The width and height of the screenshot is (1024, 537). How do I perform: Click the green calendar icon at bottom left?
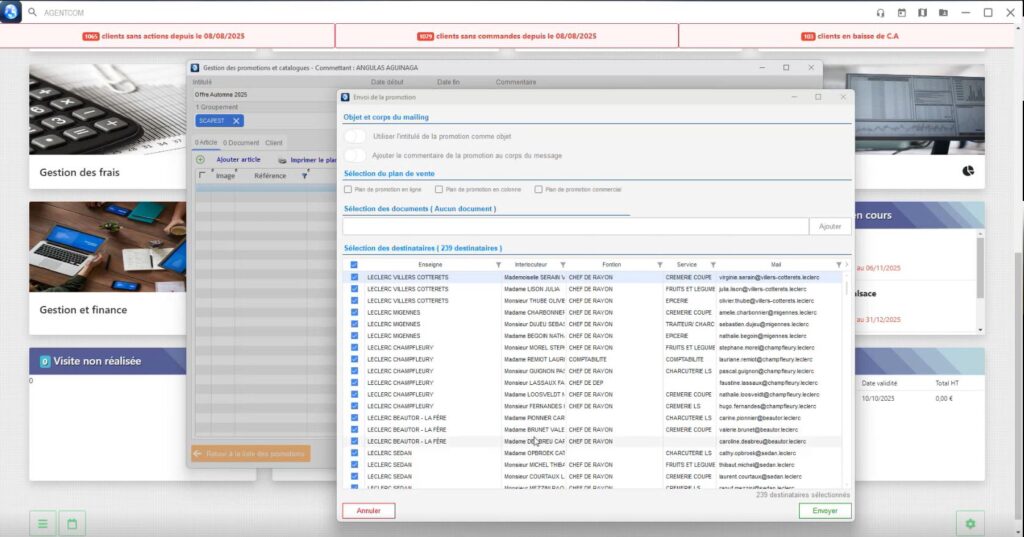(72, 523)
